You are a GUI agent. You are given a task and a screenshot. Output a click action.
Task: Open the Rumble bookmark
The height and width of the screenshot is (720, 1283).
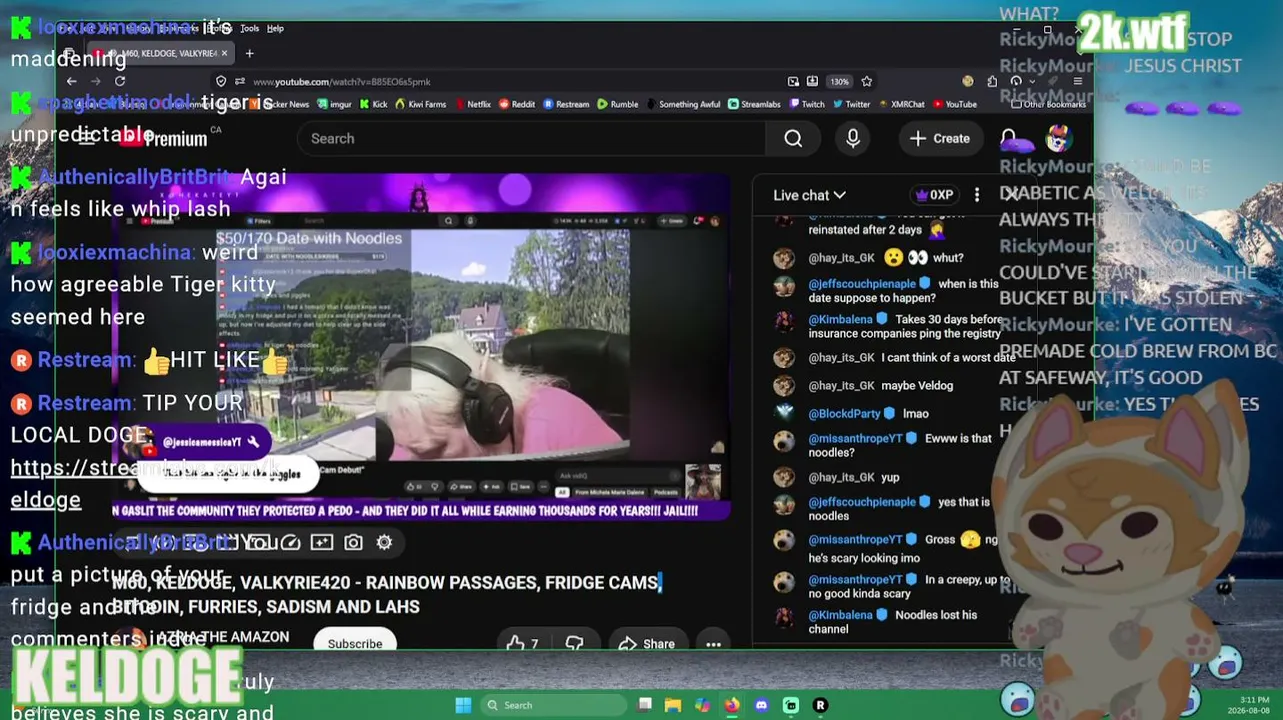tap(617, 104)
